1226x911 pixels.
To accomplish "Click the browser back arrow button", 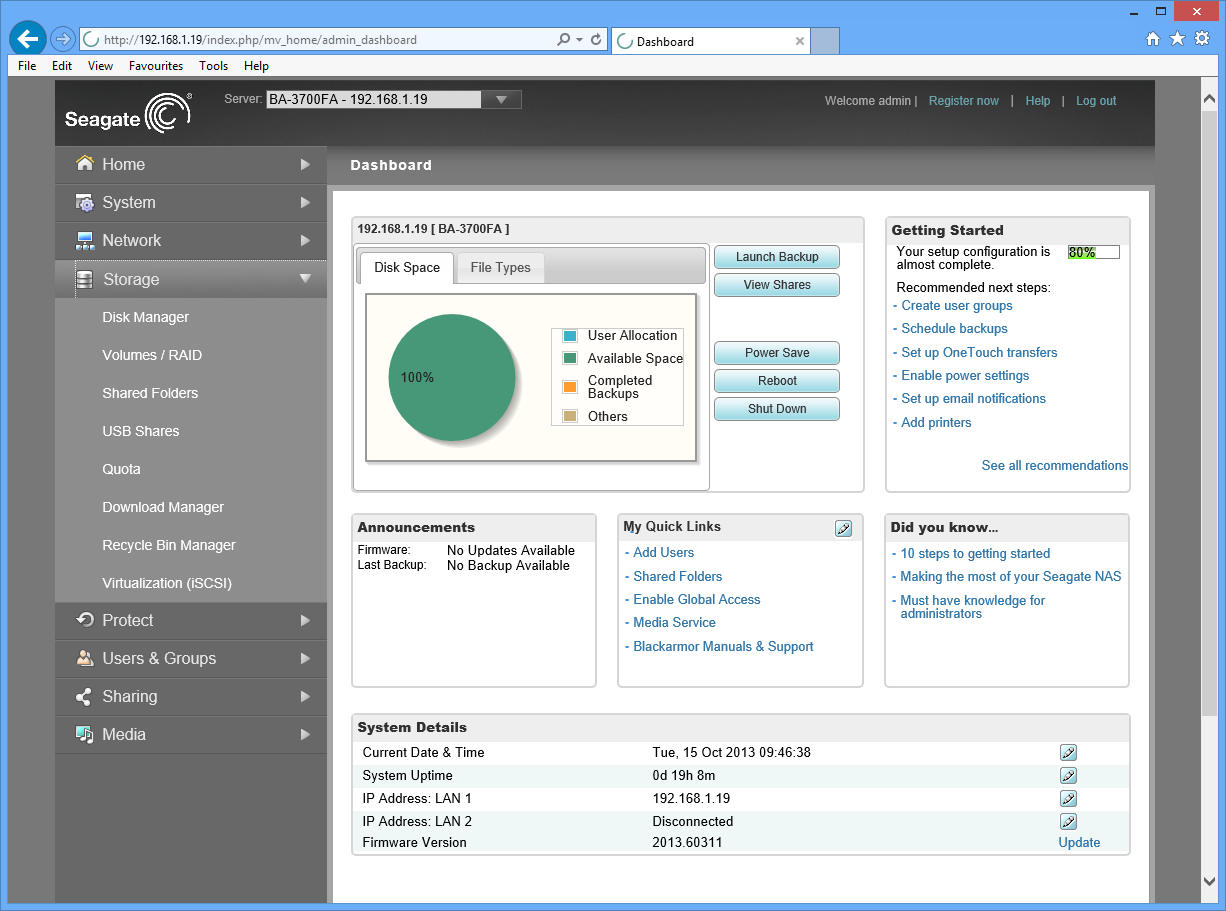I will [27, 40].
